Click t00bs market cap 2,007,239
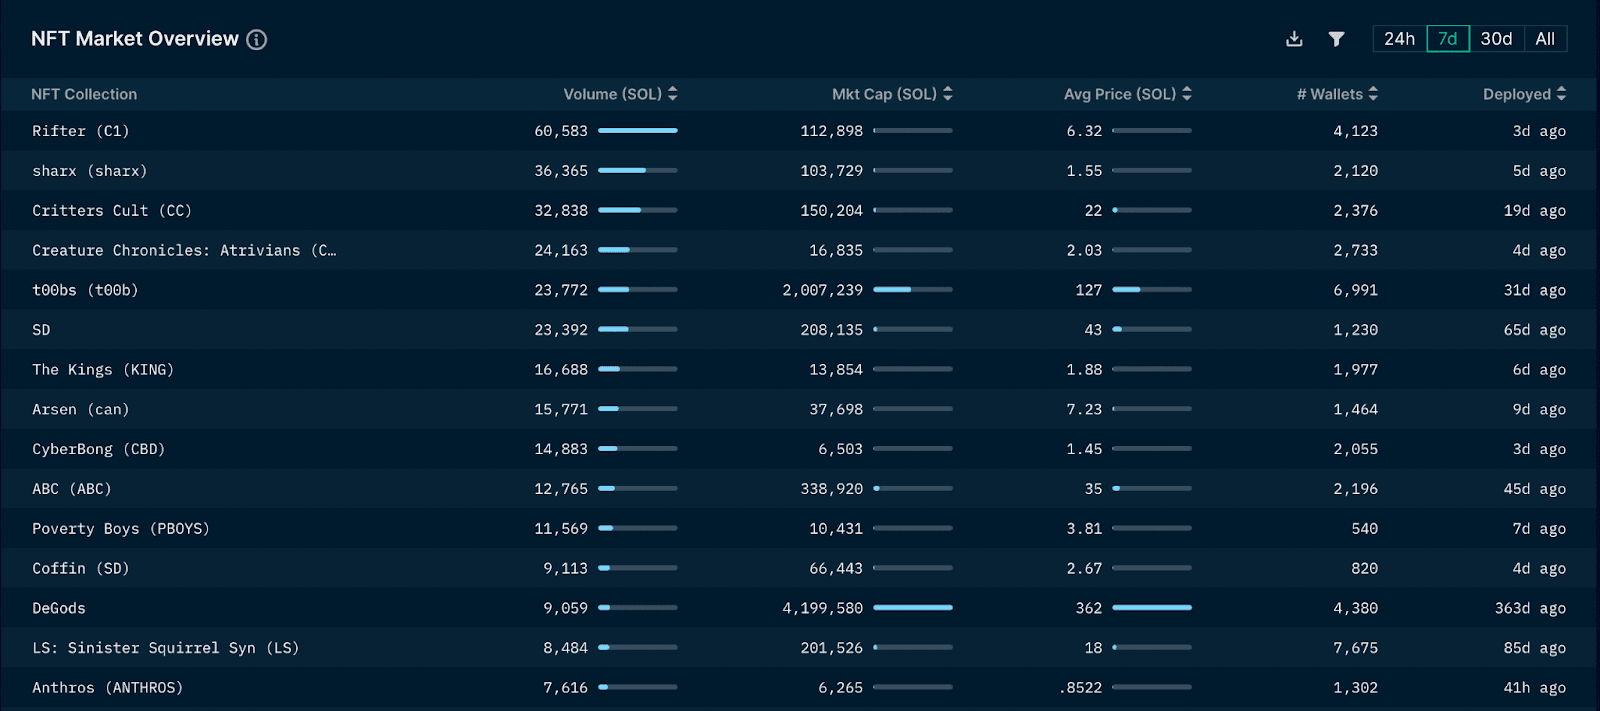 pyautogui.click(x=823, y=290)
